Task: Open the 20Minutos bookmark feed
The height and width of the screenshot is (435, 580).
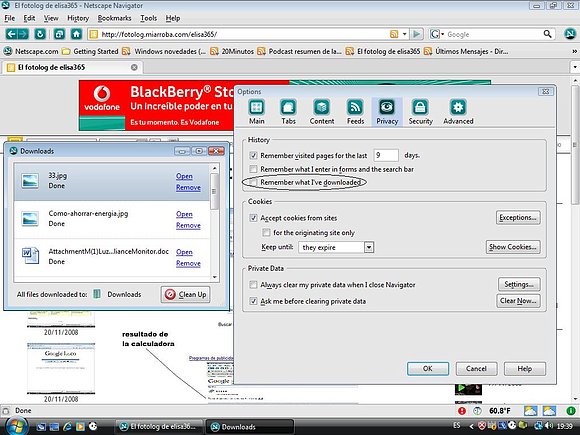Action: click(x=232, y=51)
